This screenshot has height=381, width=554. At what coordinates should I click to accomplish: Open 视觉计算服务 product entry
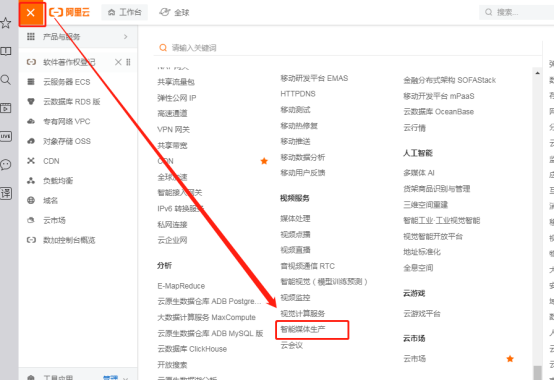click(x=303, y=313)
